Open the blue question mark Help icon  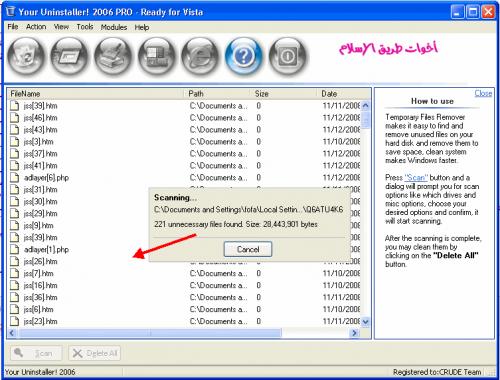[x=244, y=56]
